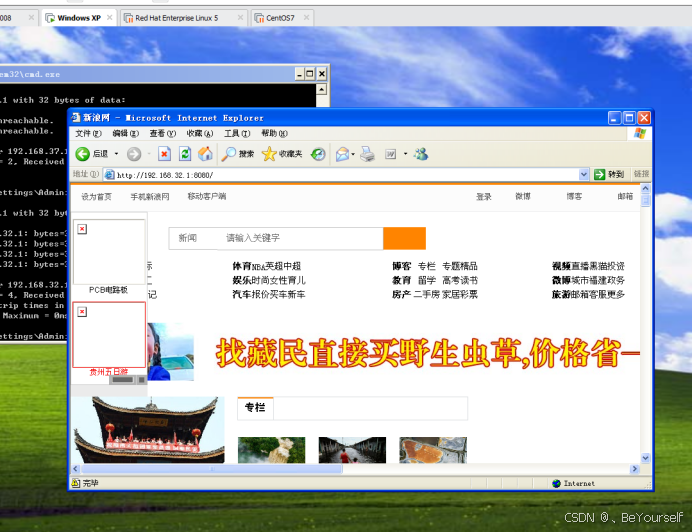The image size is (692, 532).
Task: Open Favorites with the star icon
Action: (269, 154)
